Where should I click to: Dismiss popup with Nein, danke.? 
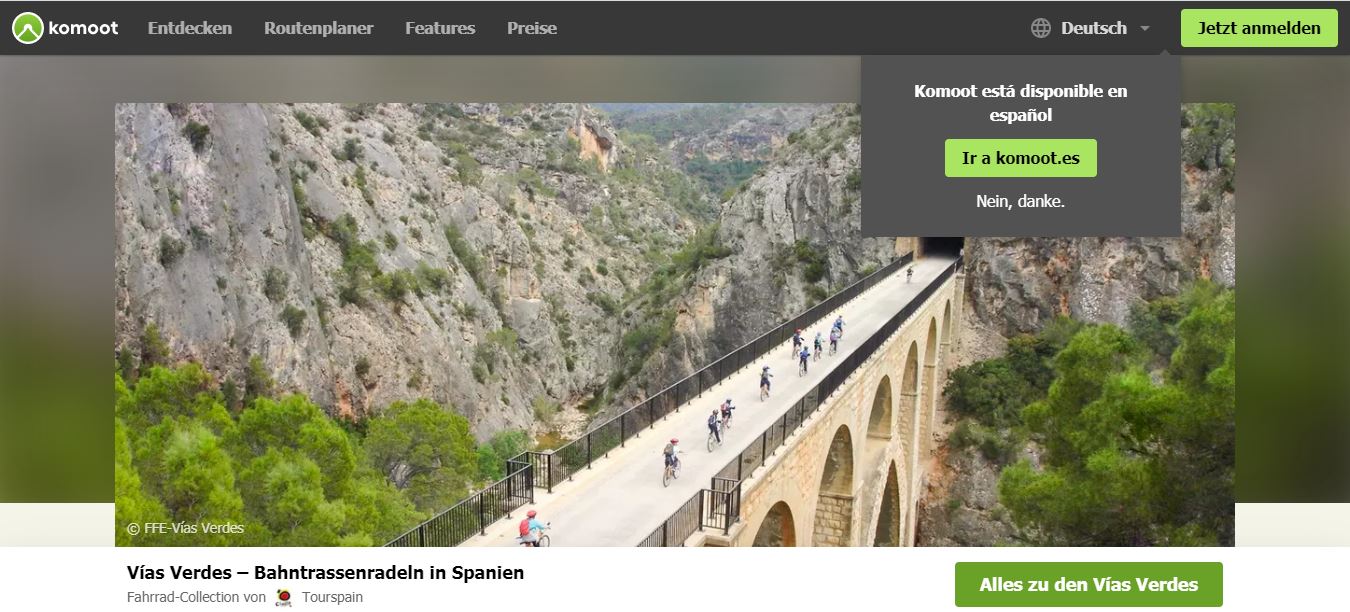tap(1021, 201)
